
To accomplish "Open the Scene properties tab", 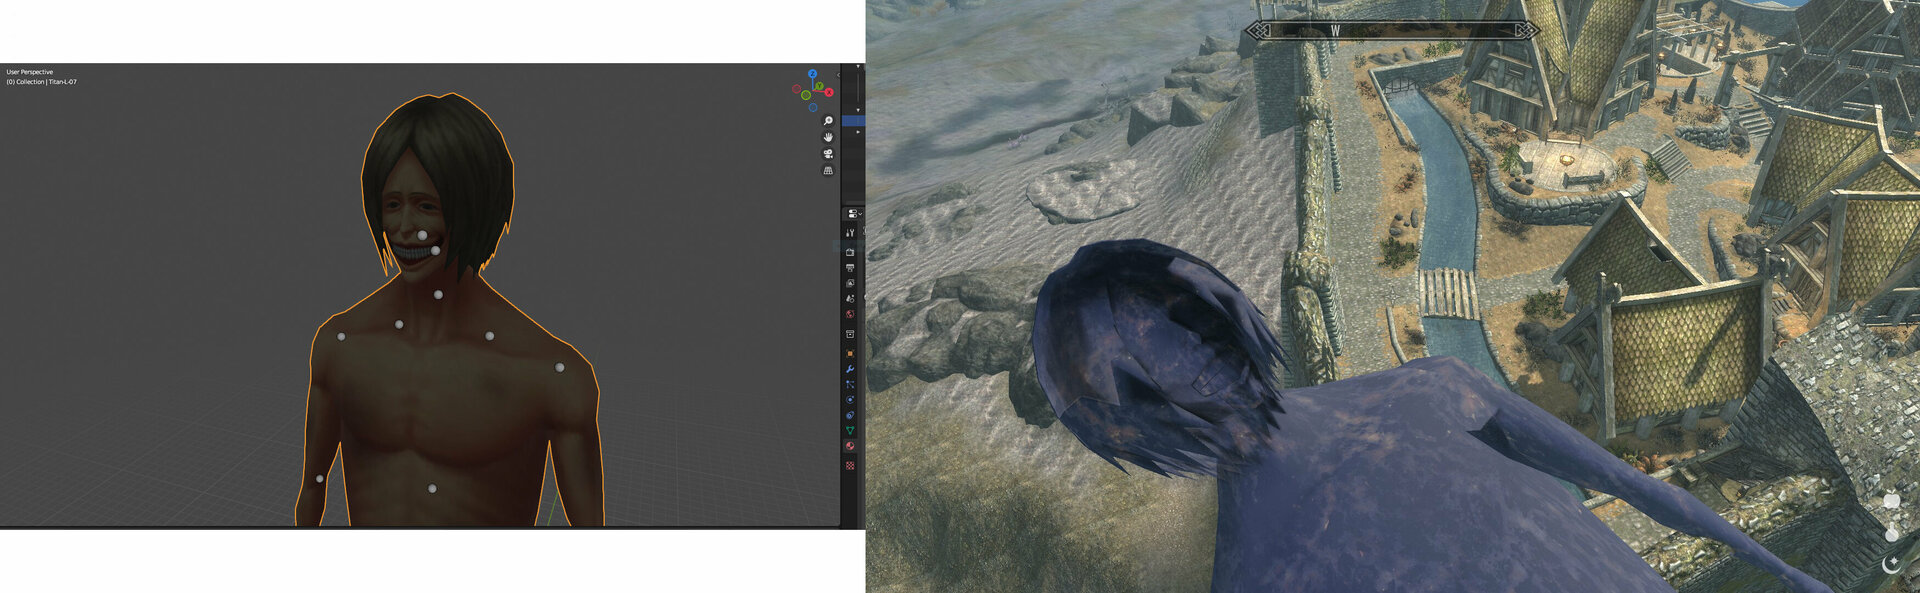I will click(x=850, y=299).
